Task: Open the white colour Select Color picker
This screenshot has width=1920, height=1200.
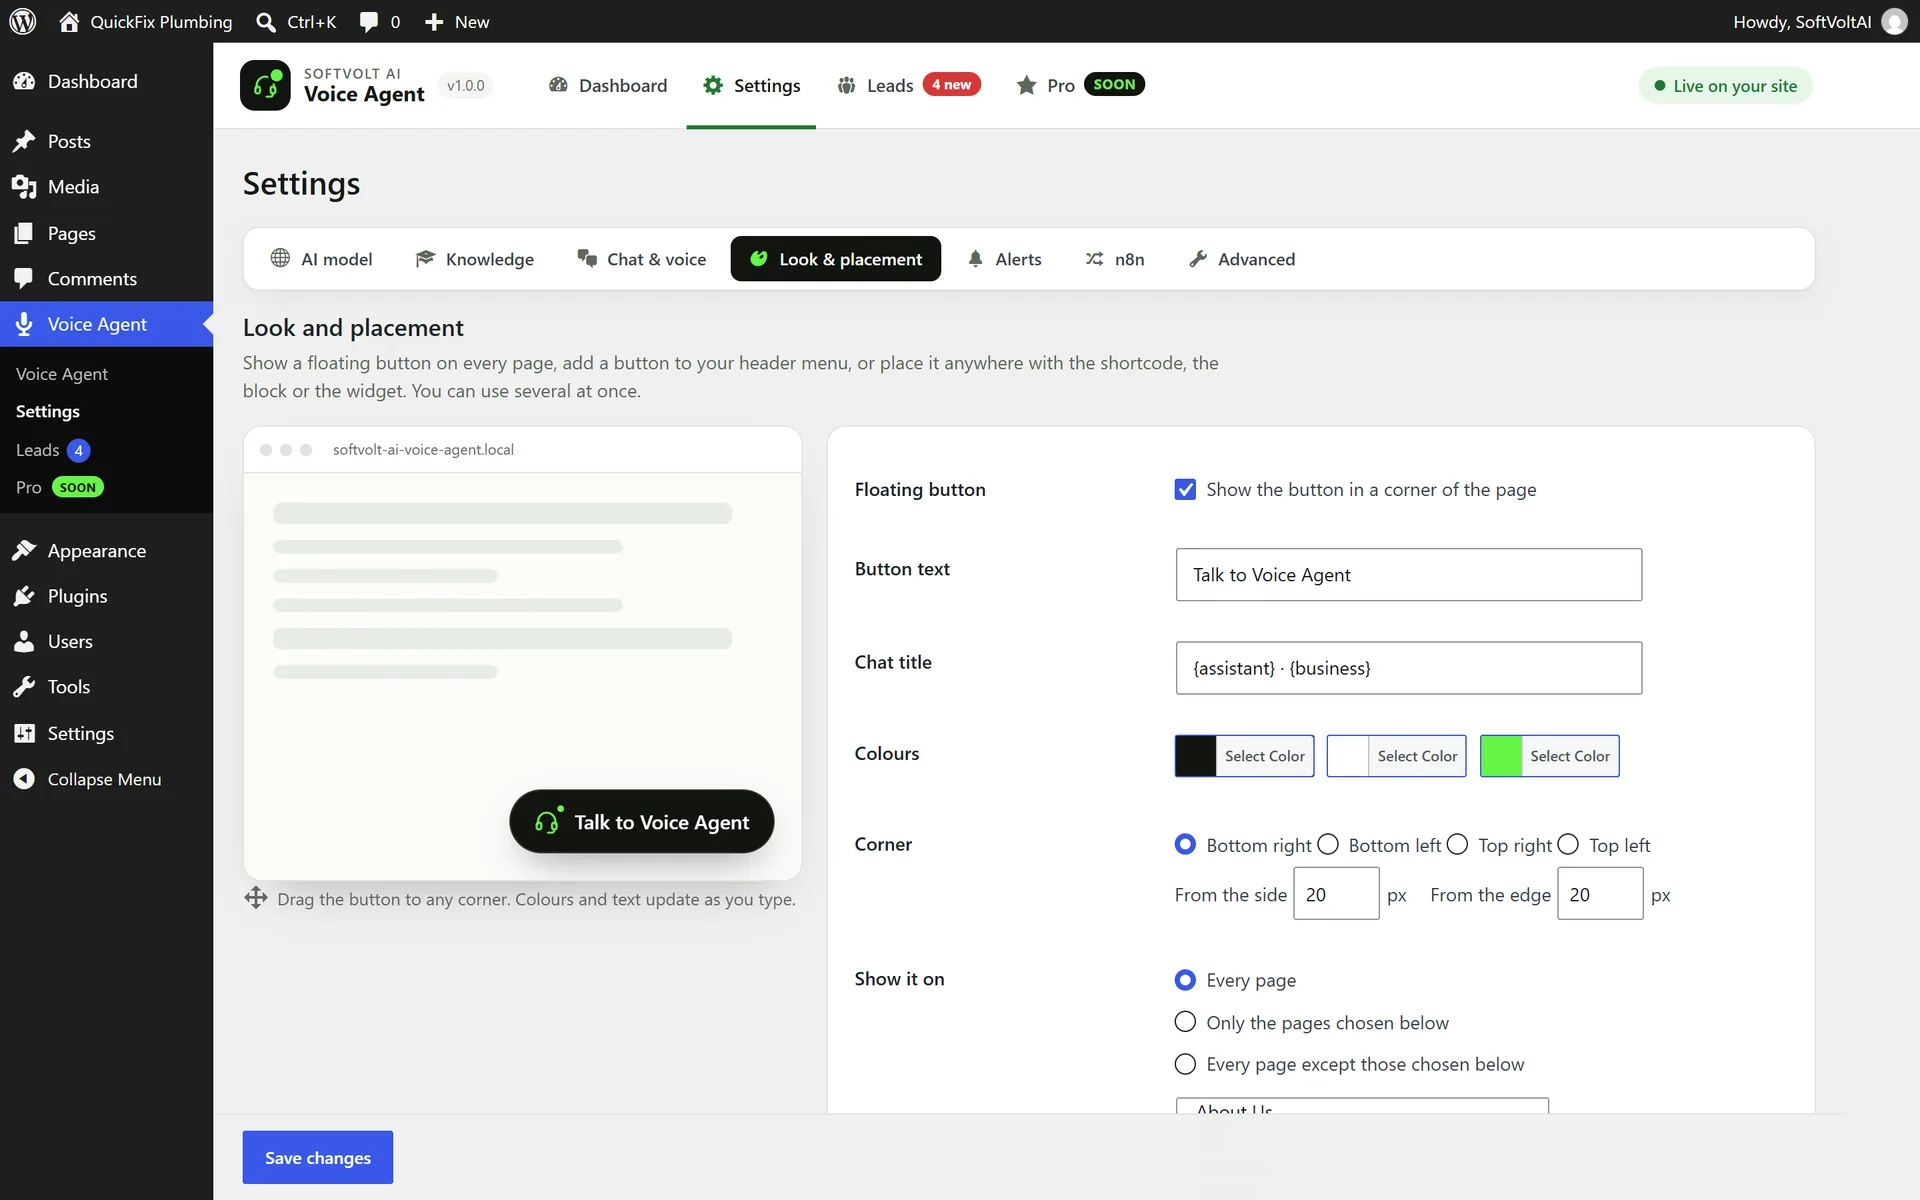Action: click(x=1396, y=756)
